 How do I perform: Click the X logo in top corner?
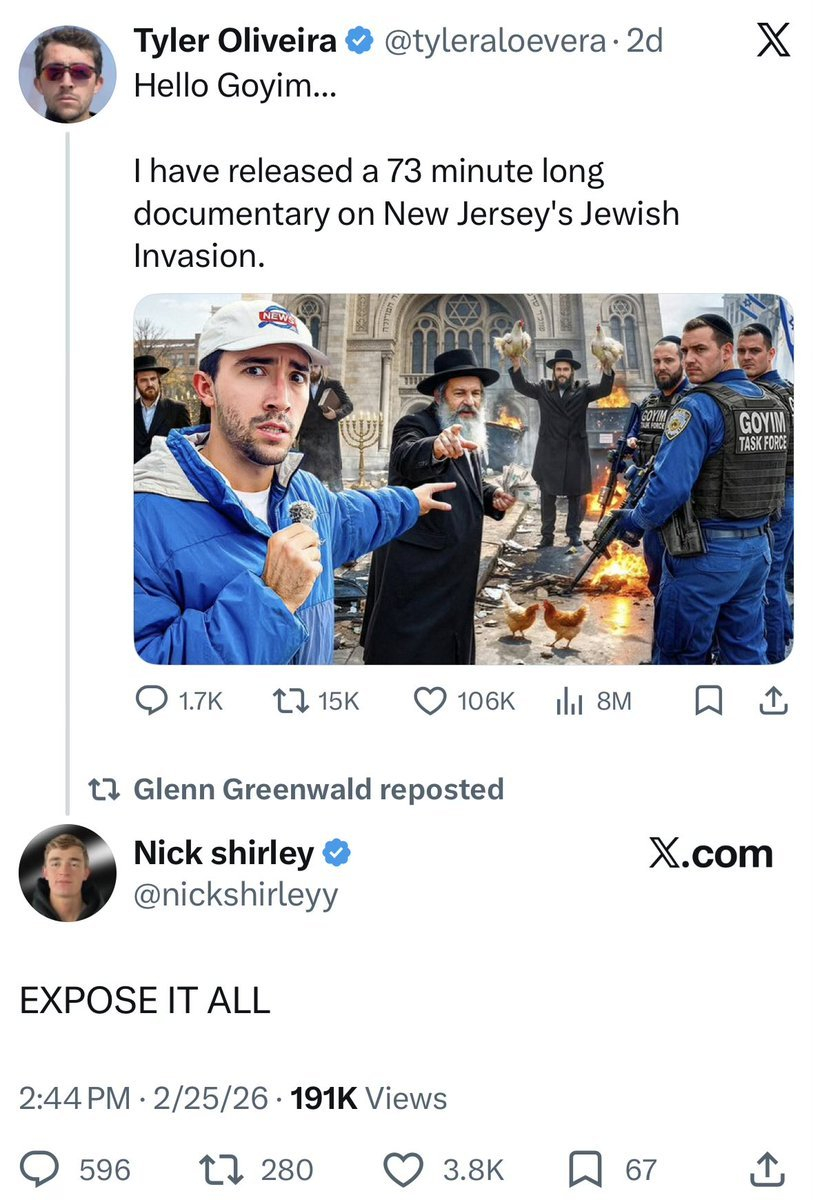(x=769, y=39)
